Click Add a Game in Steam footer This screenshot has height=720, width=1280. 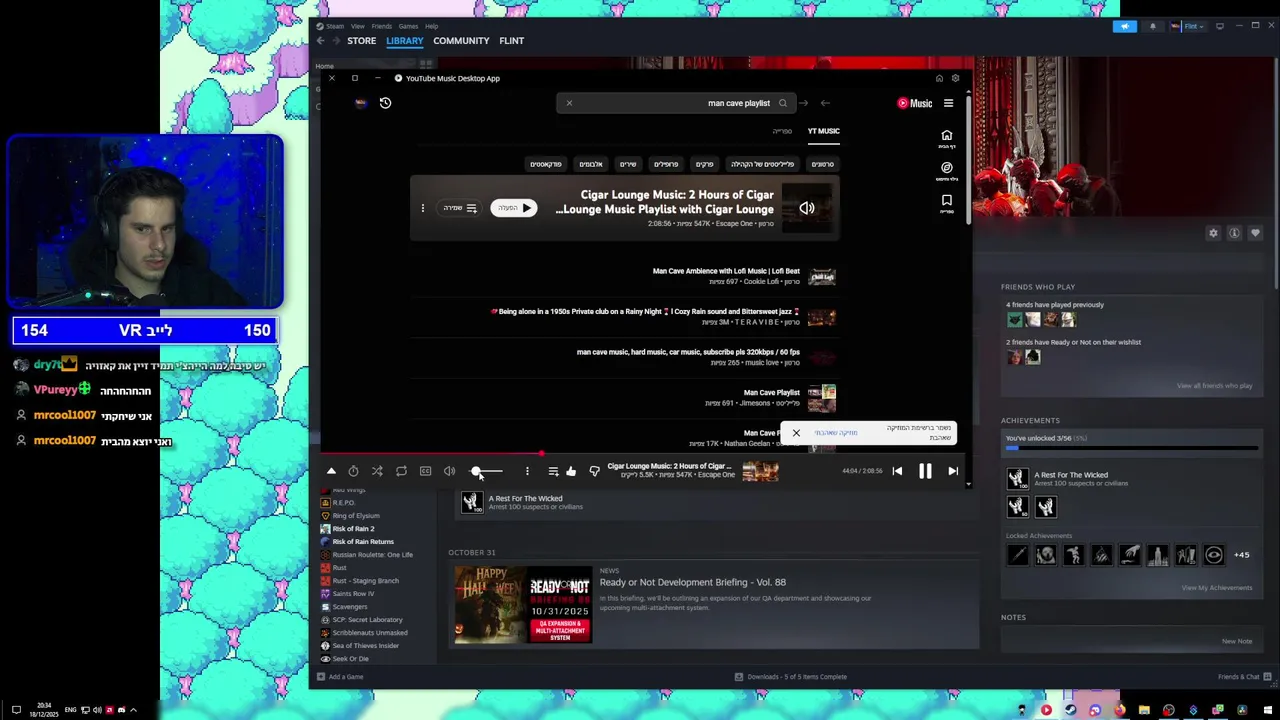pos(339,677)
